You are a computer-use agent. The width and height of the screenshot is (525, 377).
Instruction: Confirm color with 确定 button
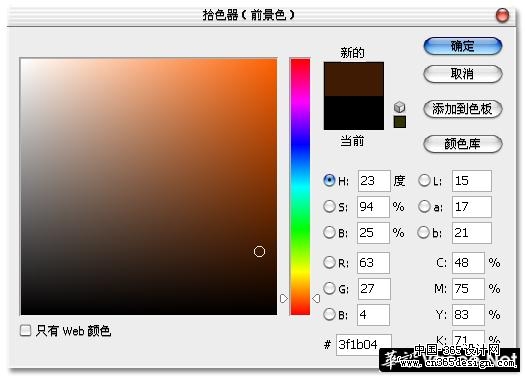(463, 46)
